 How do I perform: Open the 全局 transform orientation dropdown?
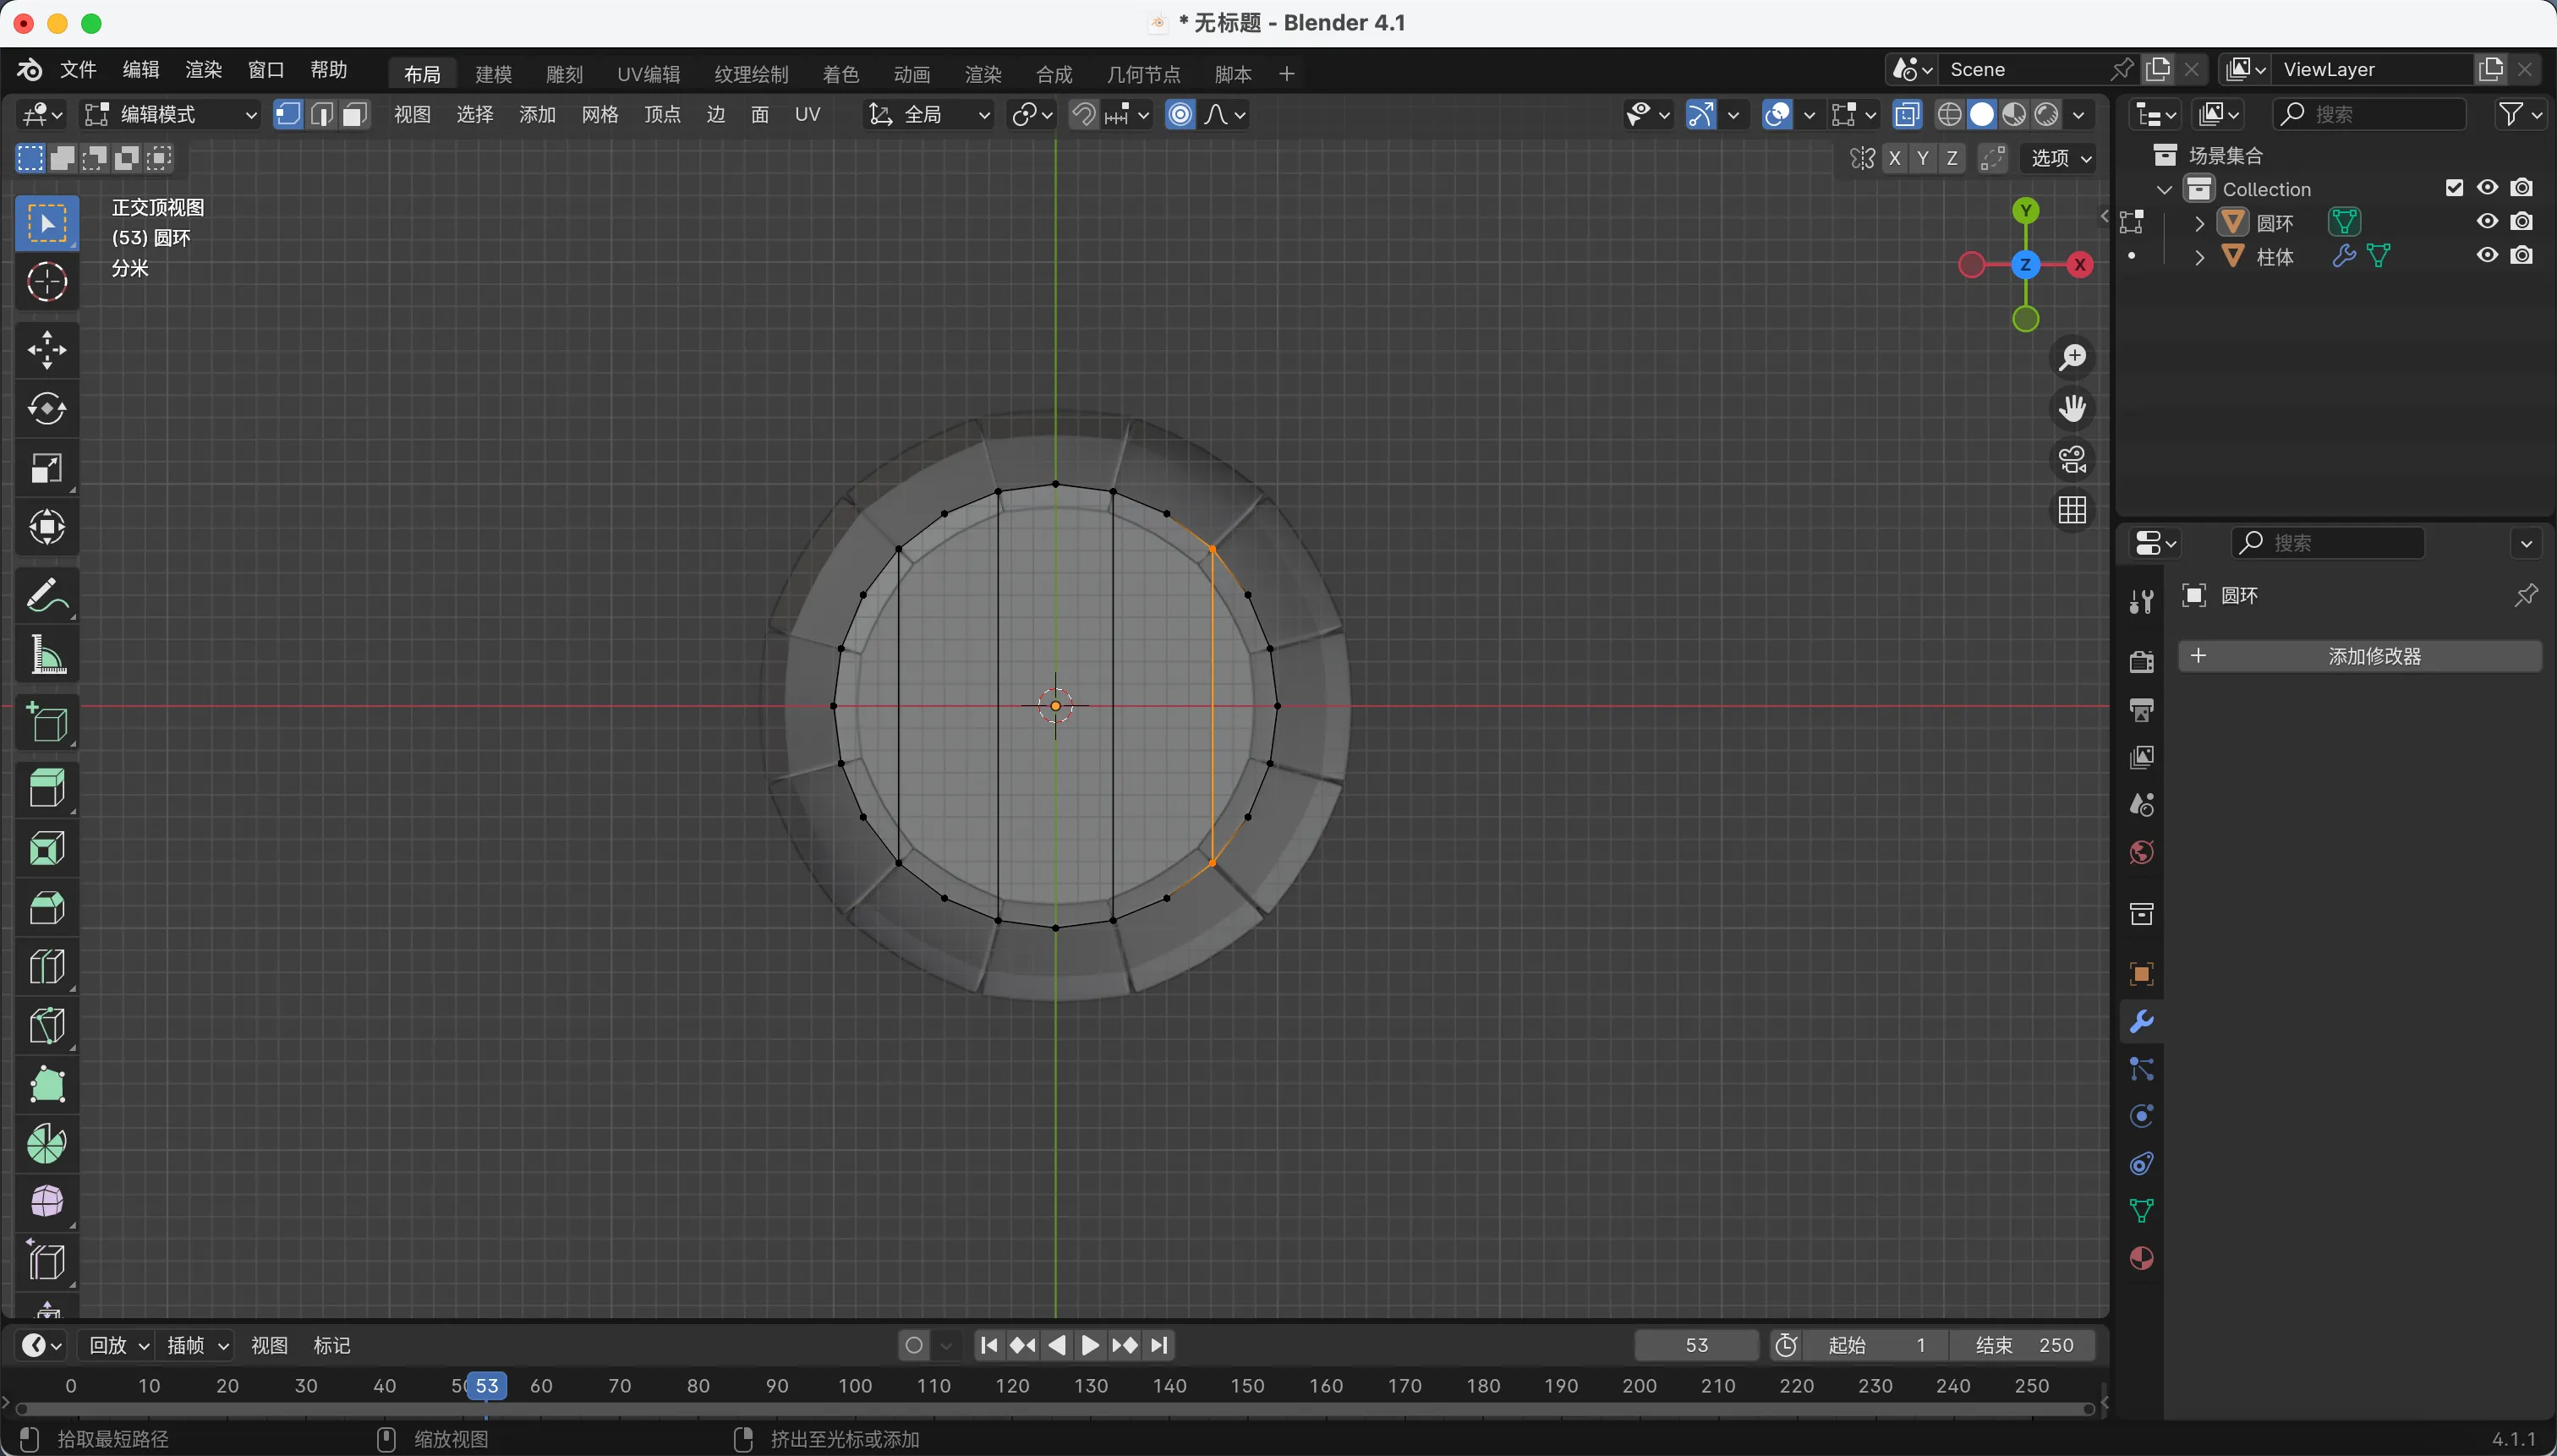tap(928, 115)
